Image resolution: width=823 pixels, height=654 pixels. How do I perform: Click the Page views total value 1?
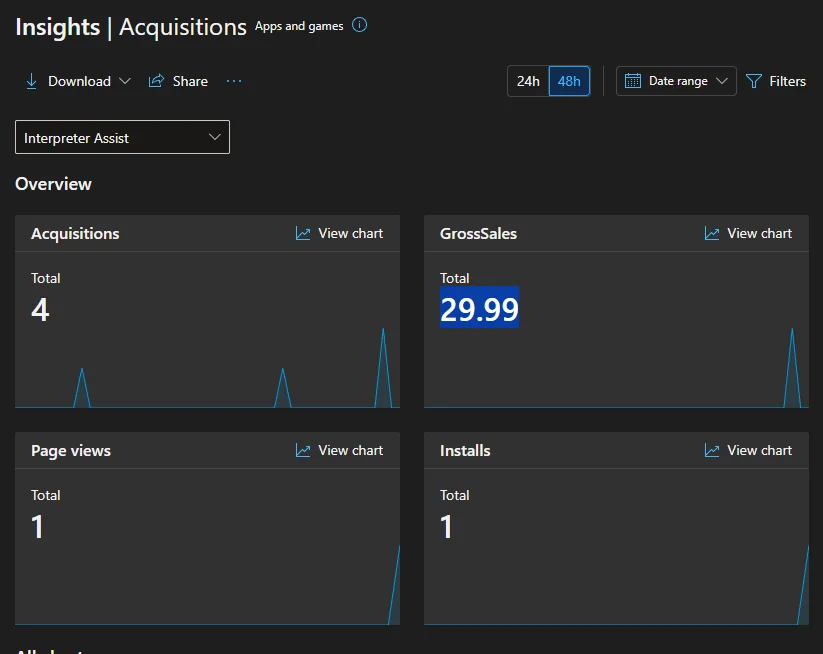[x=37, y=526]
